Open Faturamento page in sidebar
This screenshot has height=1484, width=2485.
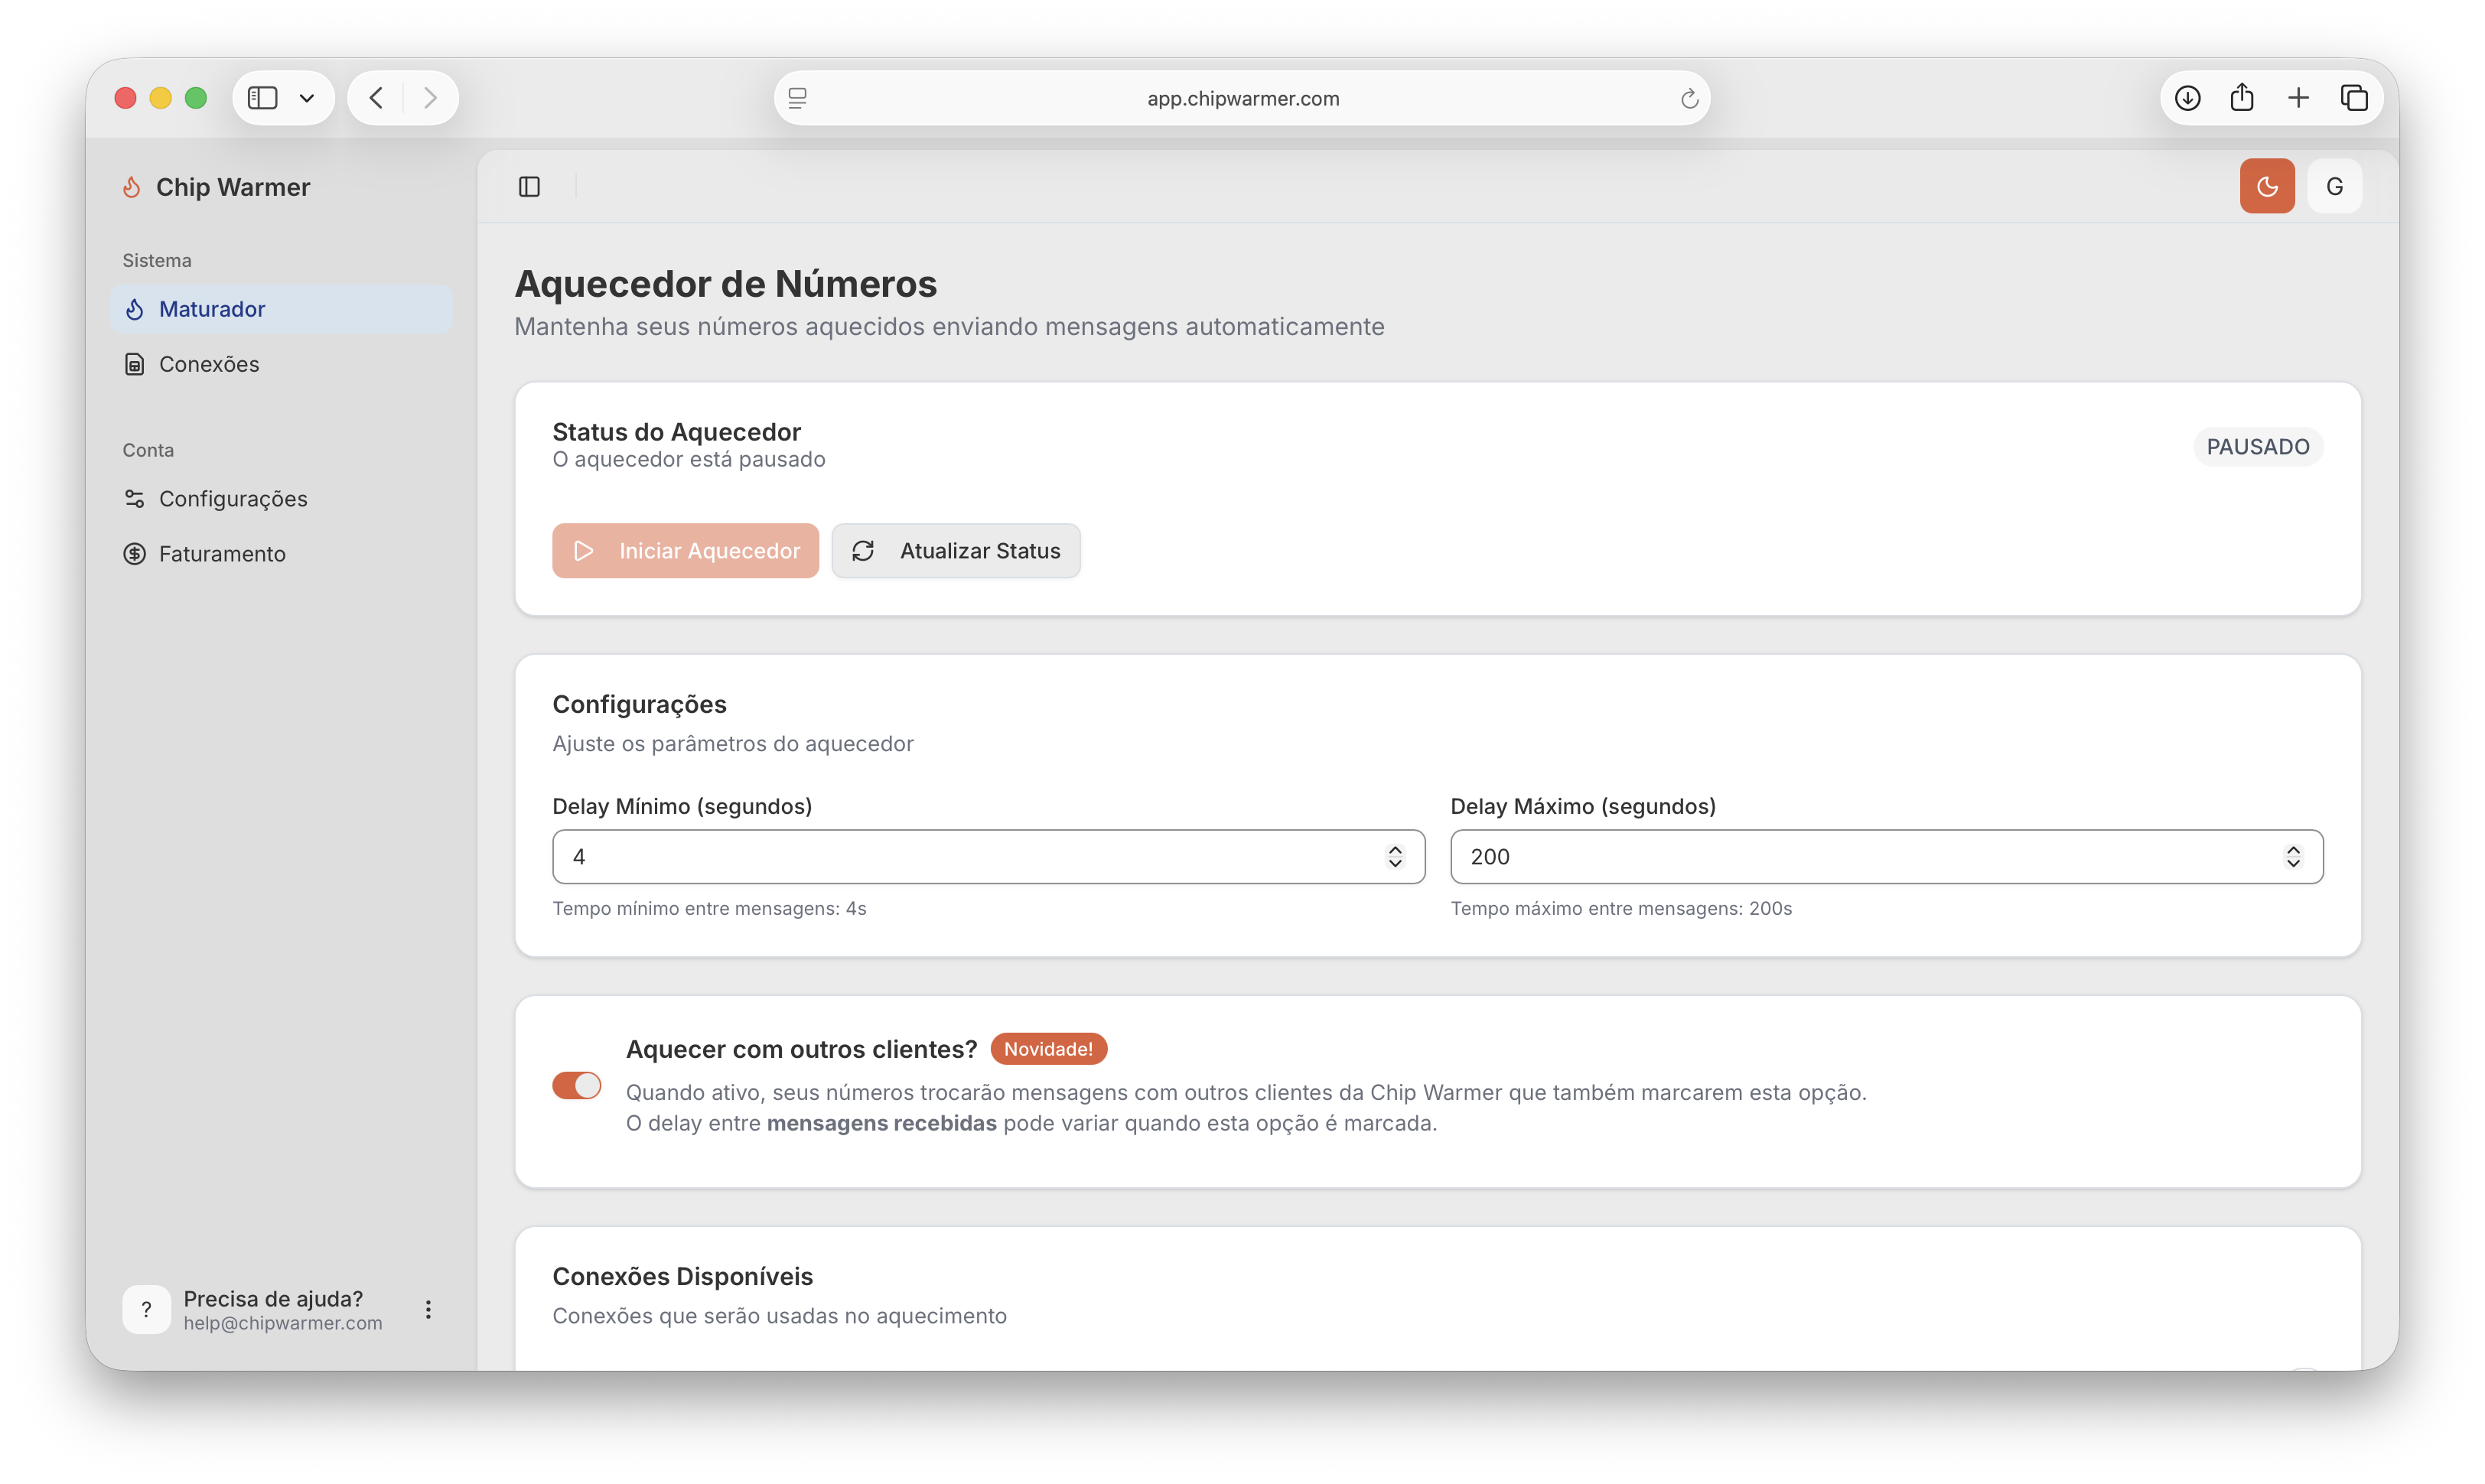click(221, 554)
